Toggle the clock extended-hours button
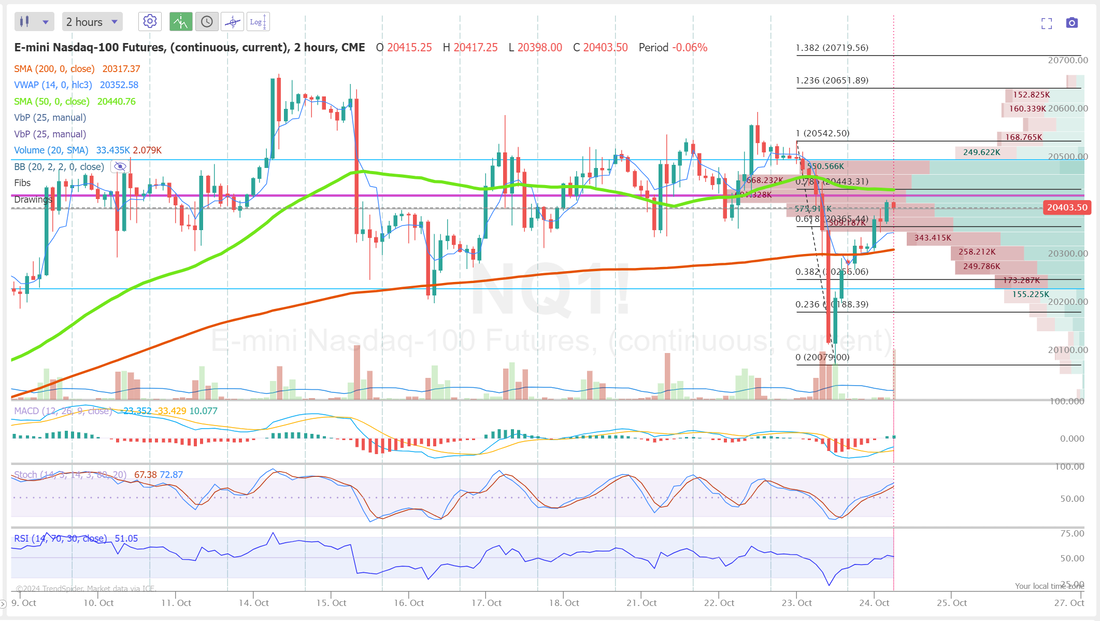Viewport: 1100px width, 621px height. (x=207, y=22)
